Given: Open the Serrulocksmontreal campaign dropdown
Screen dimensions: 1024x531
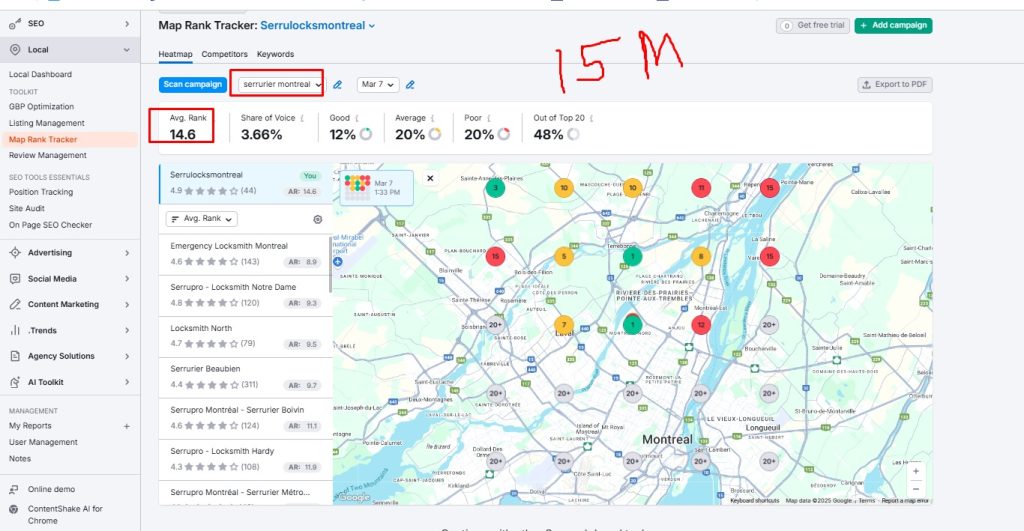Looking at the screenshot, I should point(318,25).
